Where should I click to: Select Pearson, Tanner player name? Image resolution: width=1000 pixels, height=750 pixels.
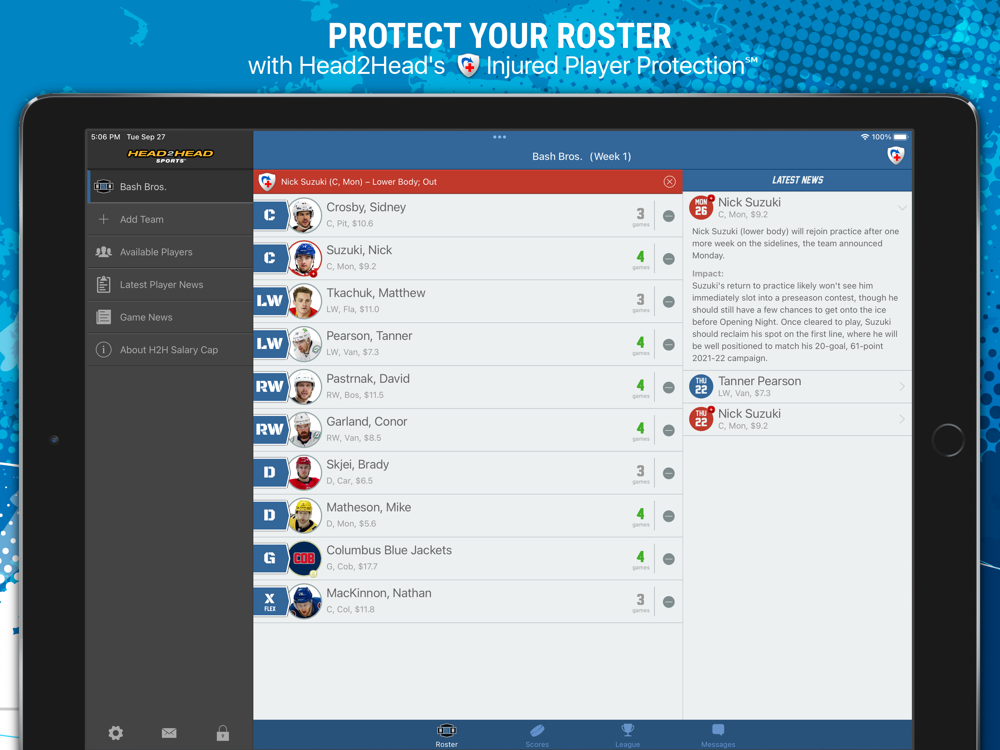(369, 335)
